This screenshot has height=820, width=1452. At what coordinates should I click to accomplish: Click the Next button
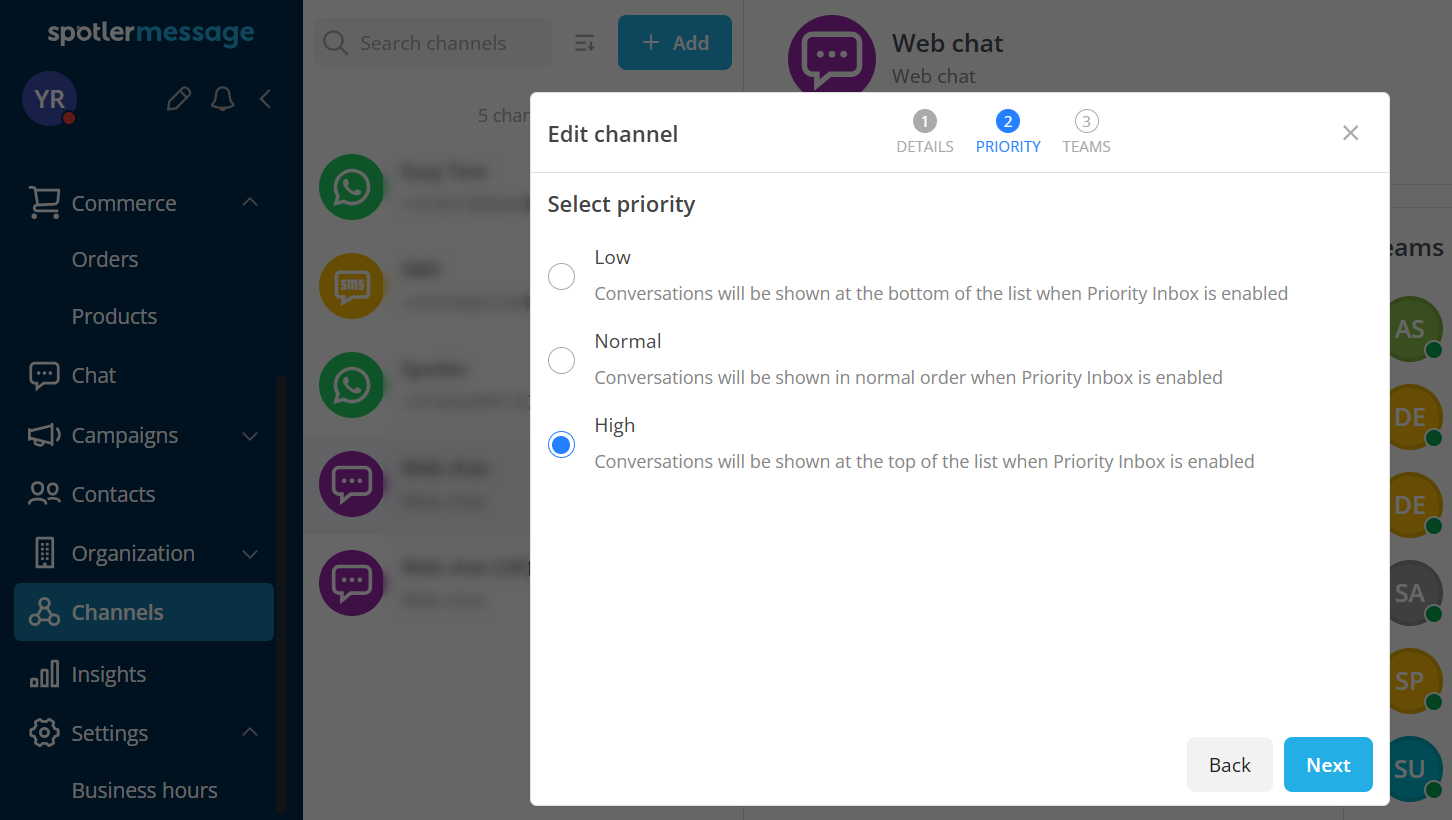click(1328, 765)
